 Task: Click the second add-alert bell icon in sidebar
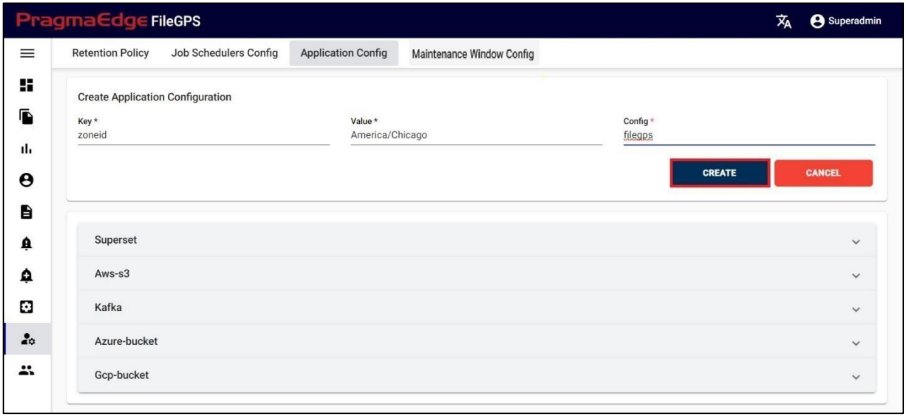click(27, 276)
